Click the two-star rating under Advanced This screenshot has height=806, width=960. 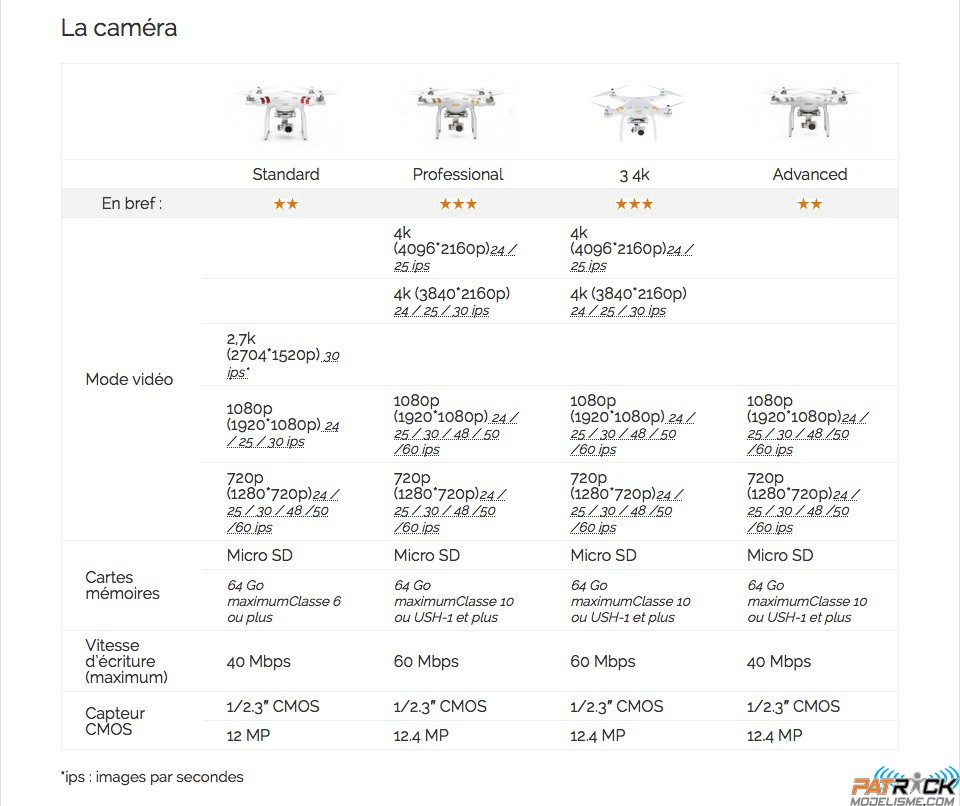pos(809,203)
